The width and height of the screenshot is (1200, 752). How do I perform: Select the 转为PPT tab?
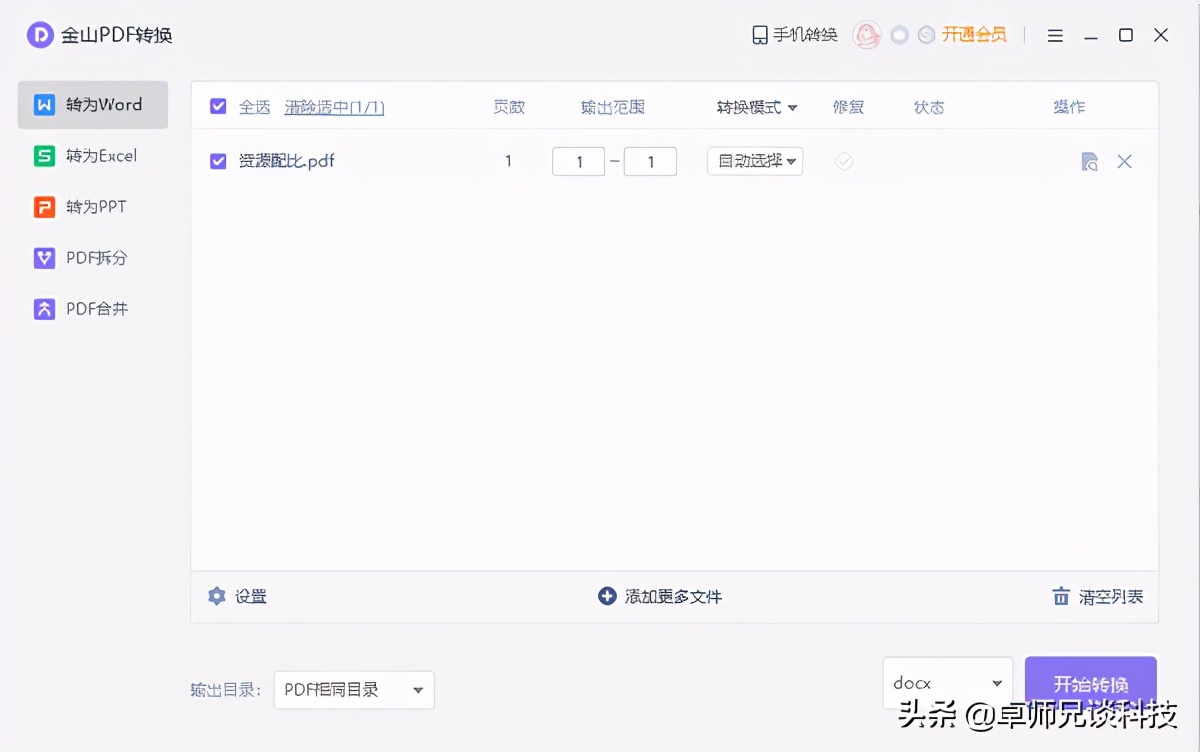tap(93, 207)
